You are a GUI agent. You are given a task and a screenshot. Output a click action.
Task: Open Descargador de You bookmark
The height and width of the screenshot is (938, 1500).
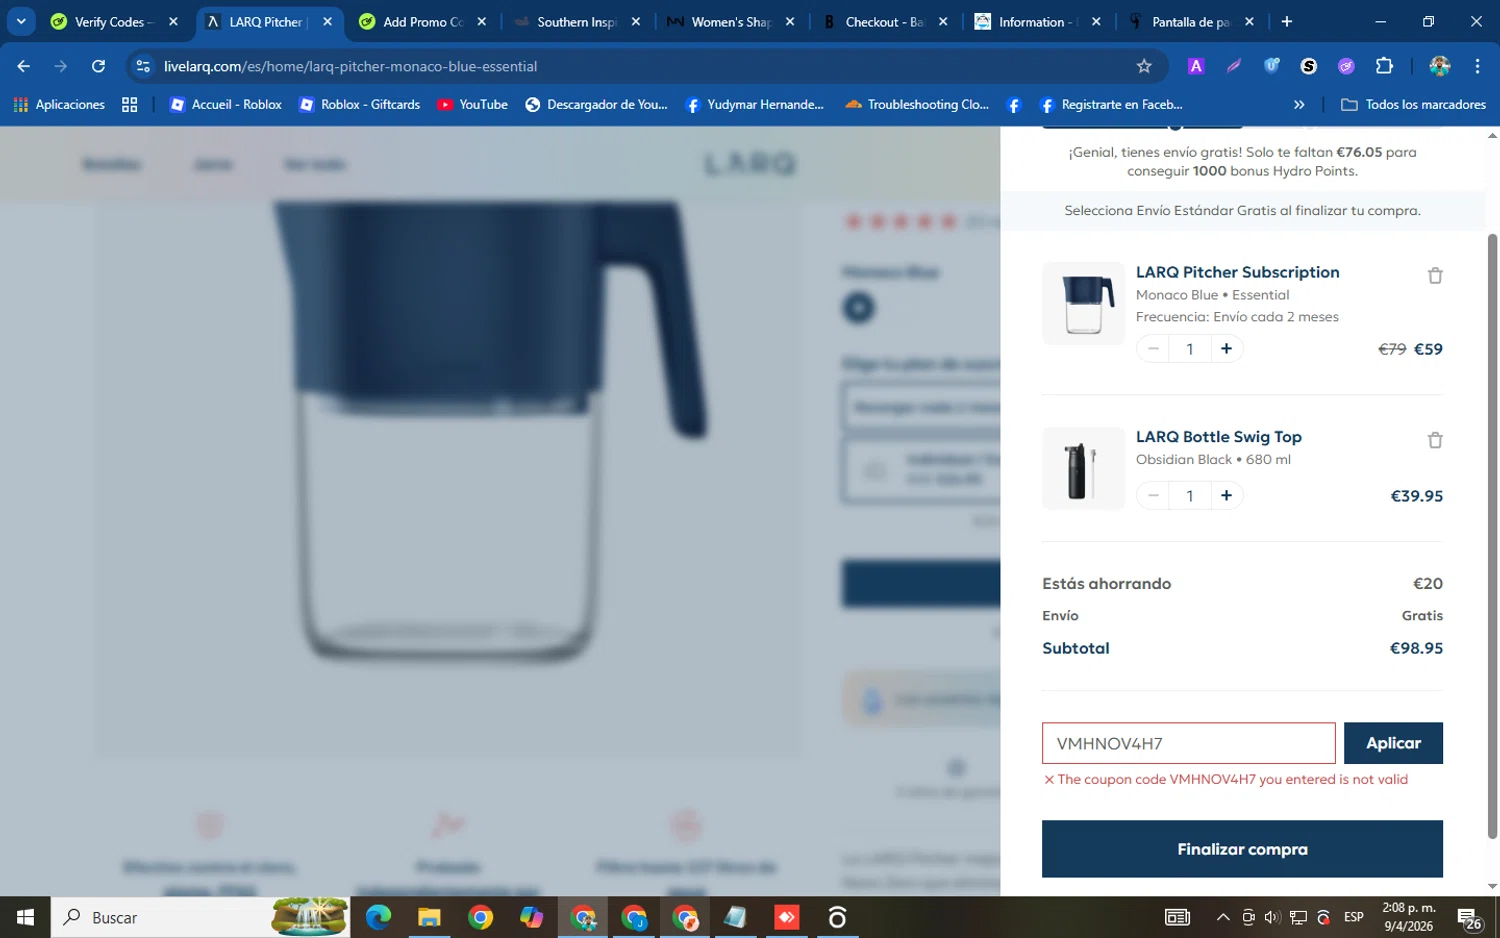(x=597, y=104)
